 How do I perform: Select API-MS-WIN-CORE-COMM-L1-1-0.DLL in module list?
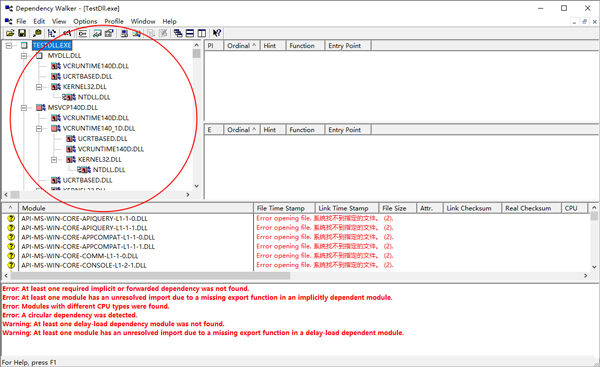[x=80, y=256]
